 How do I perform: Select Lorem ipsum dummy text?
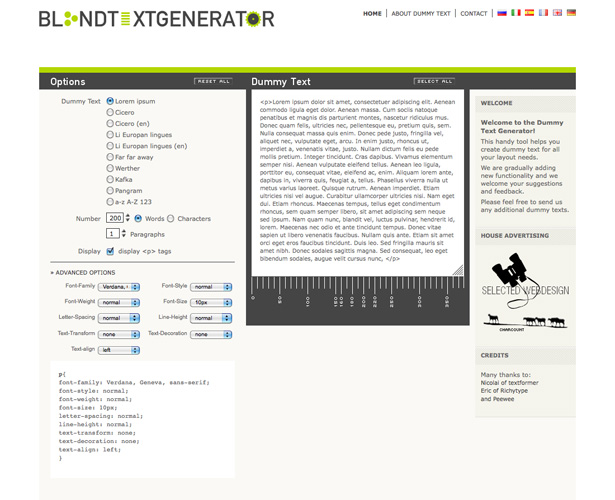[110, 101]
